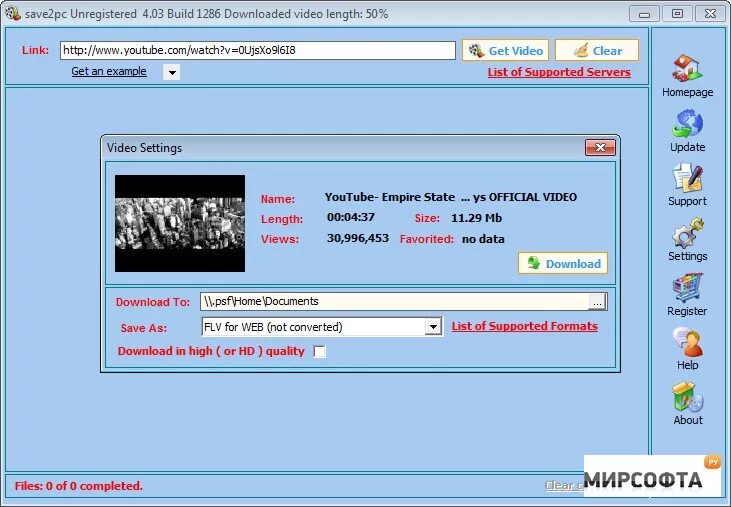
Task: Close the Video Settings dialog
Action: (x=600, y=148)
